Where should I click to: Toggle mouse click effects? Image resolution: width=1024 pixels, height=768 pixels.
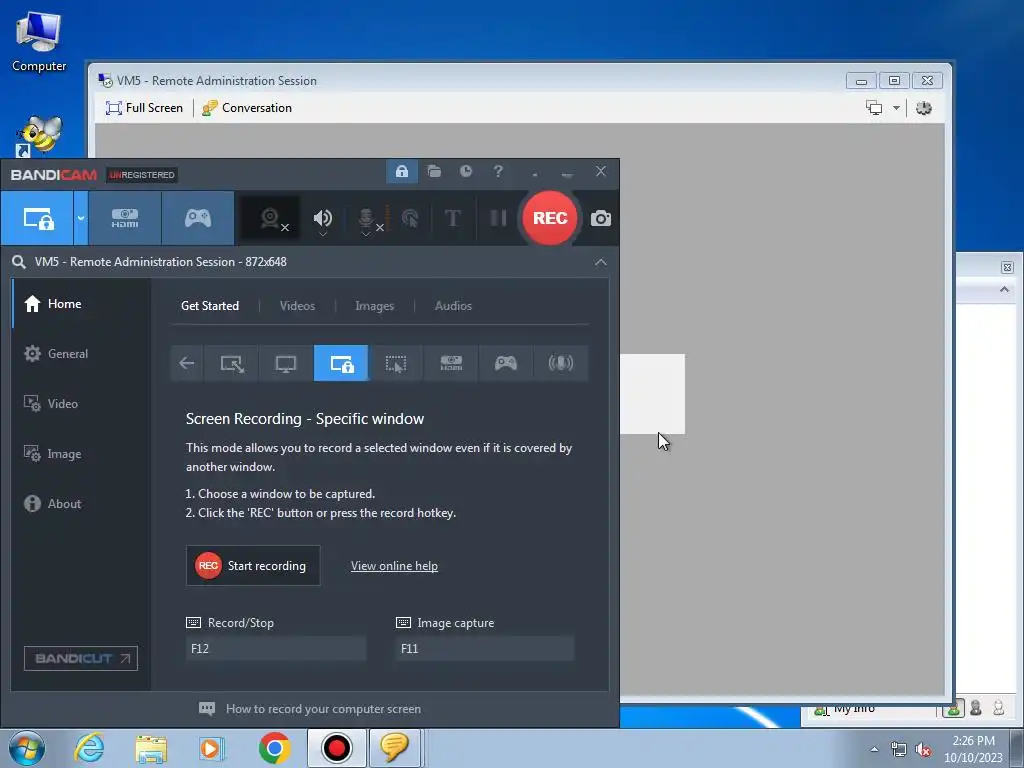coord(410,218)
